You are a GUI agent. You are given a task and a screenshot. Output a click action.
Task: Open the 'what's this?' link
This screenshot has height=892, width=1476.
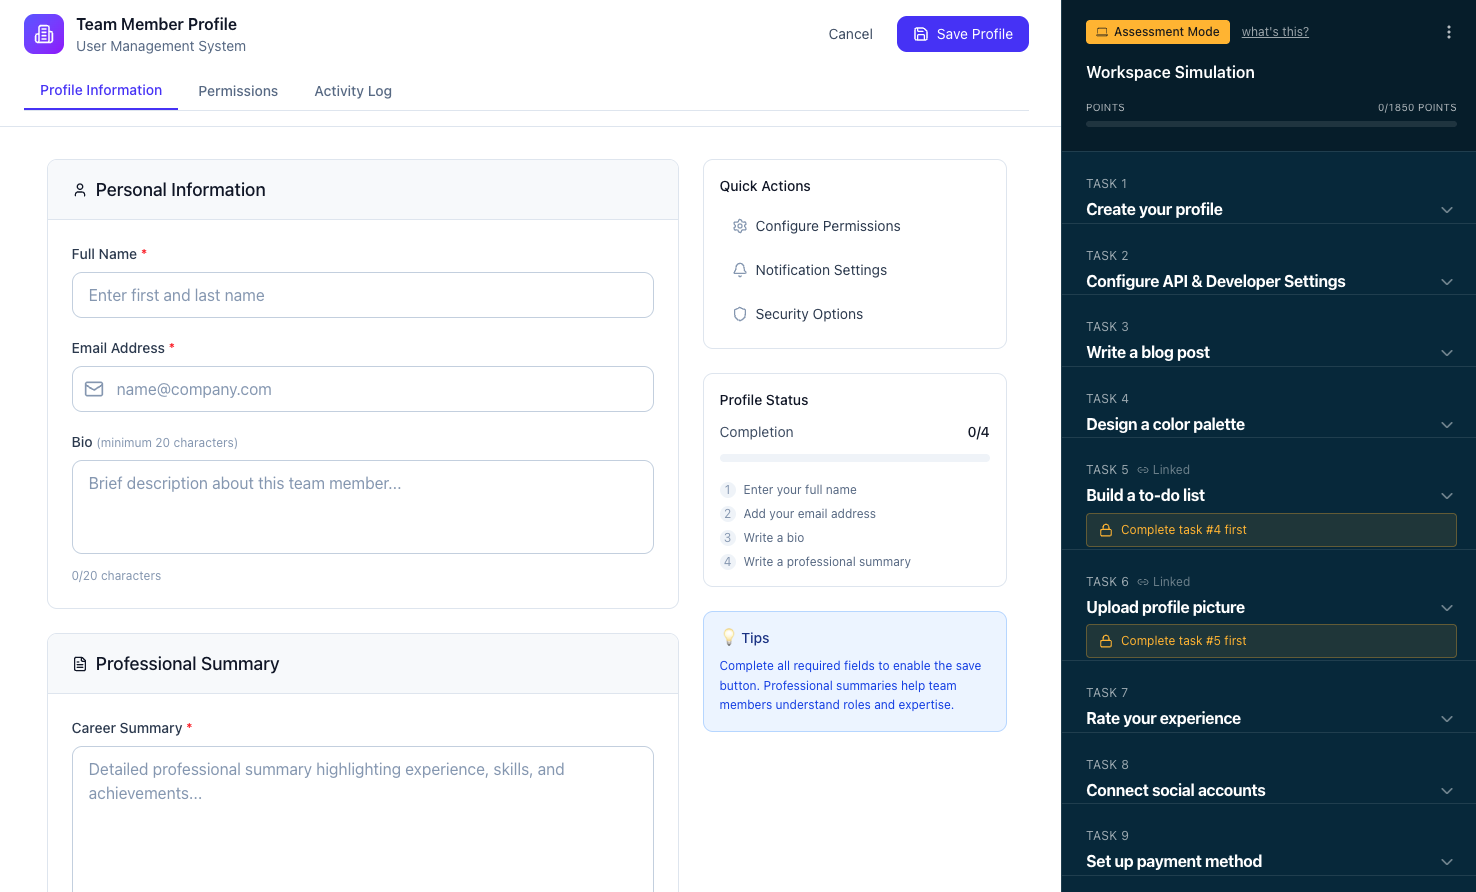1275,31
